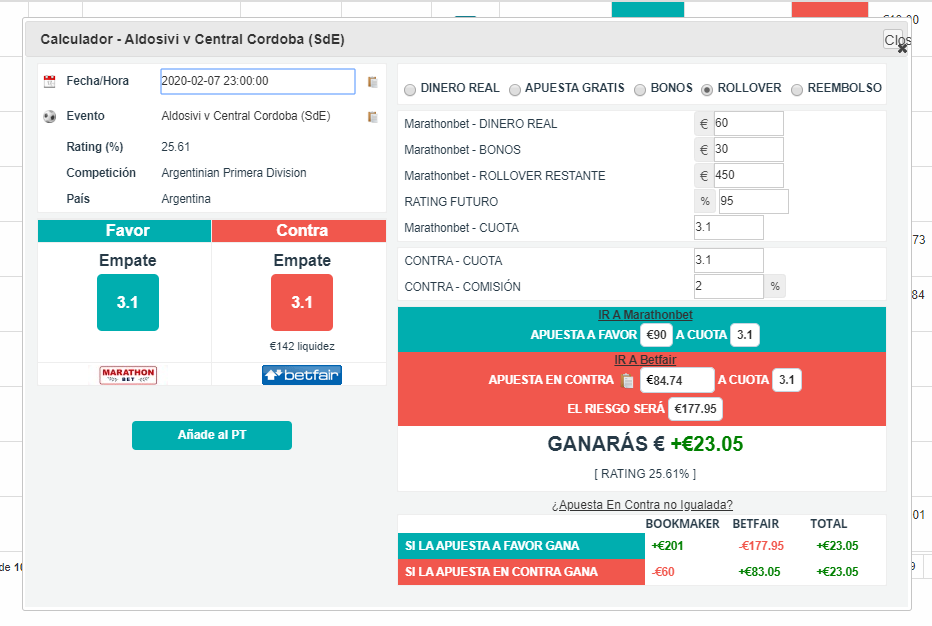
Task: Copy the event name with clipboard icon
Action: tap(373, 117)
